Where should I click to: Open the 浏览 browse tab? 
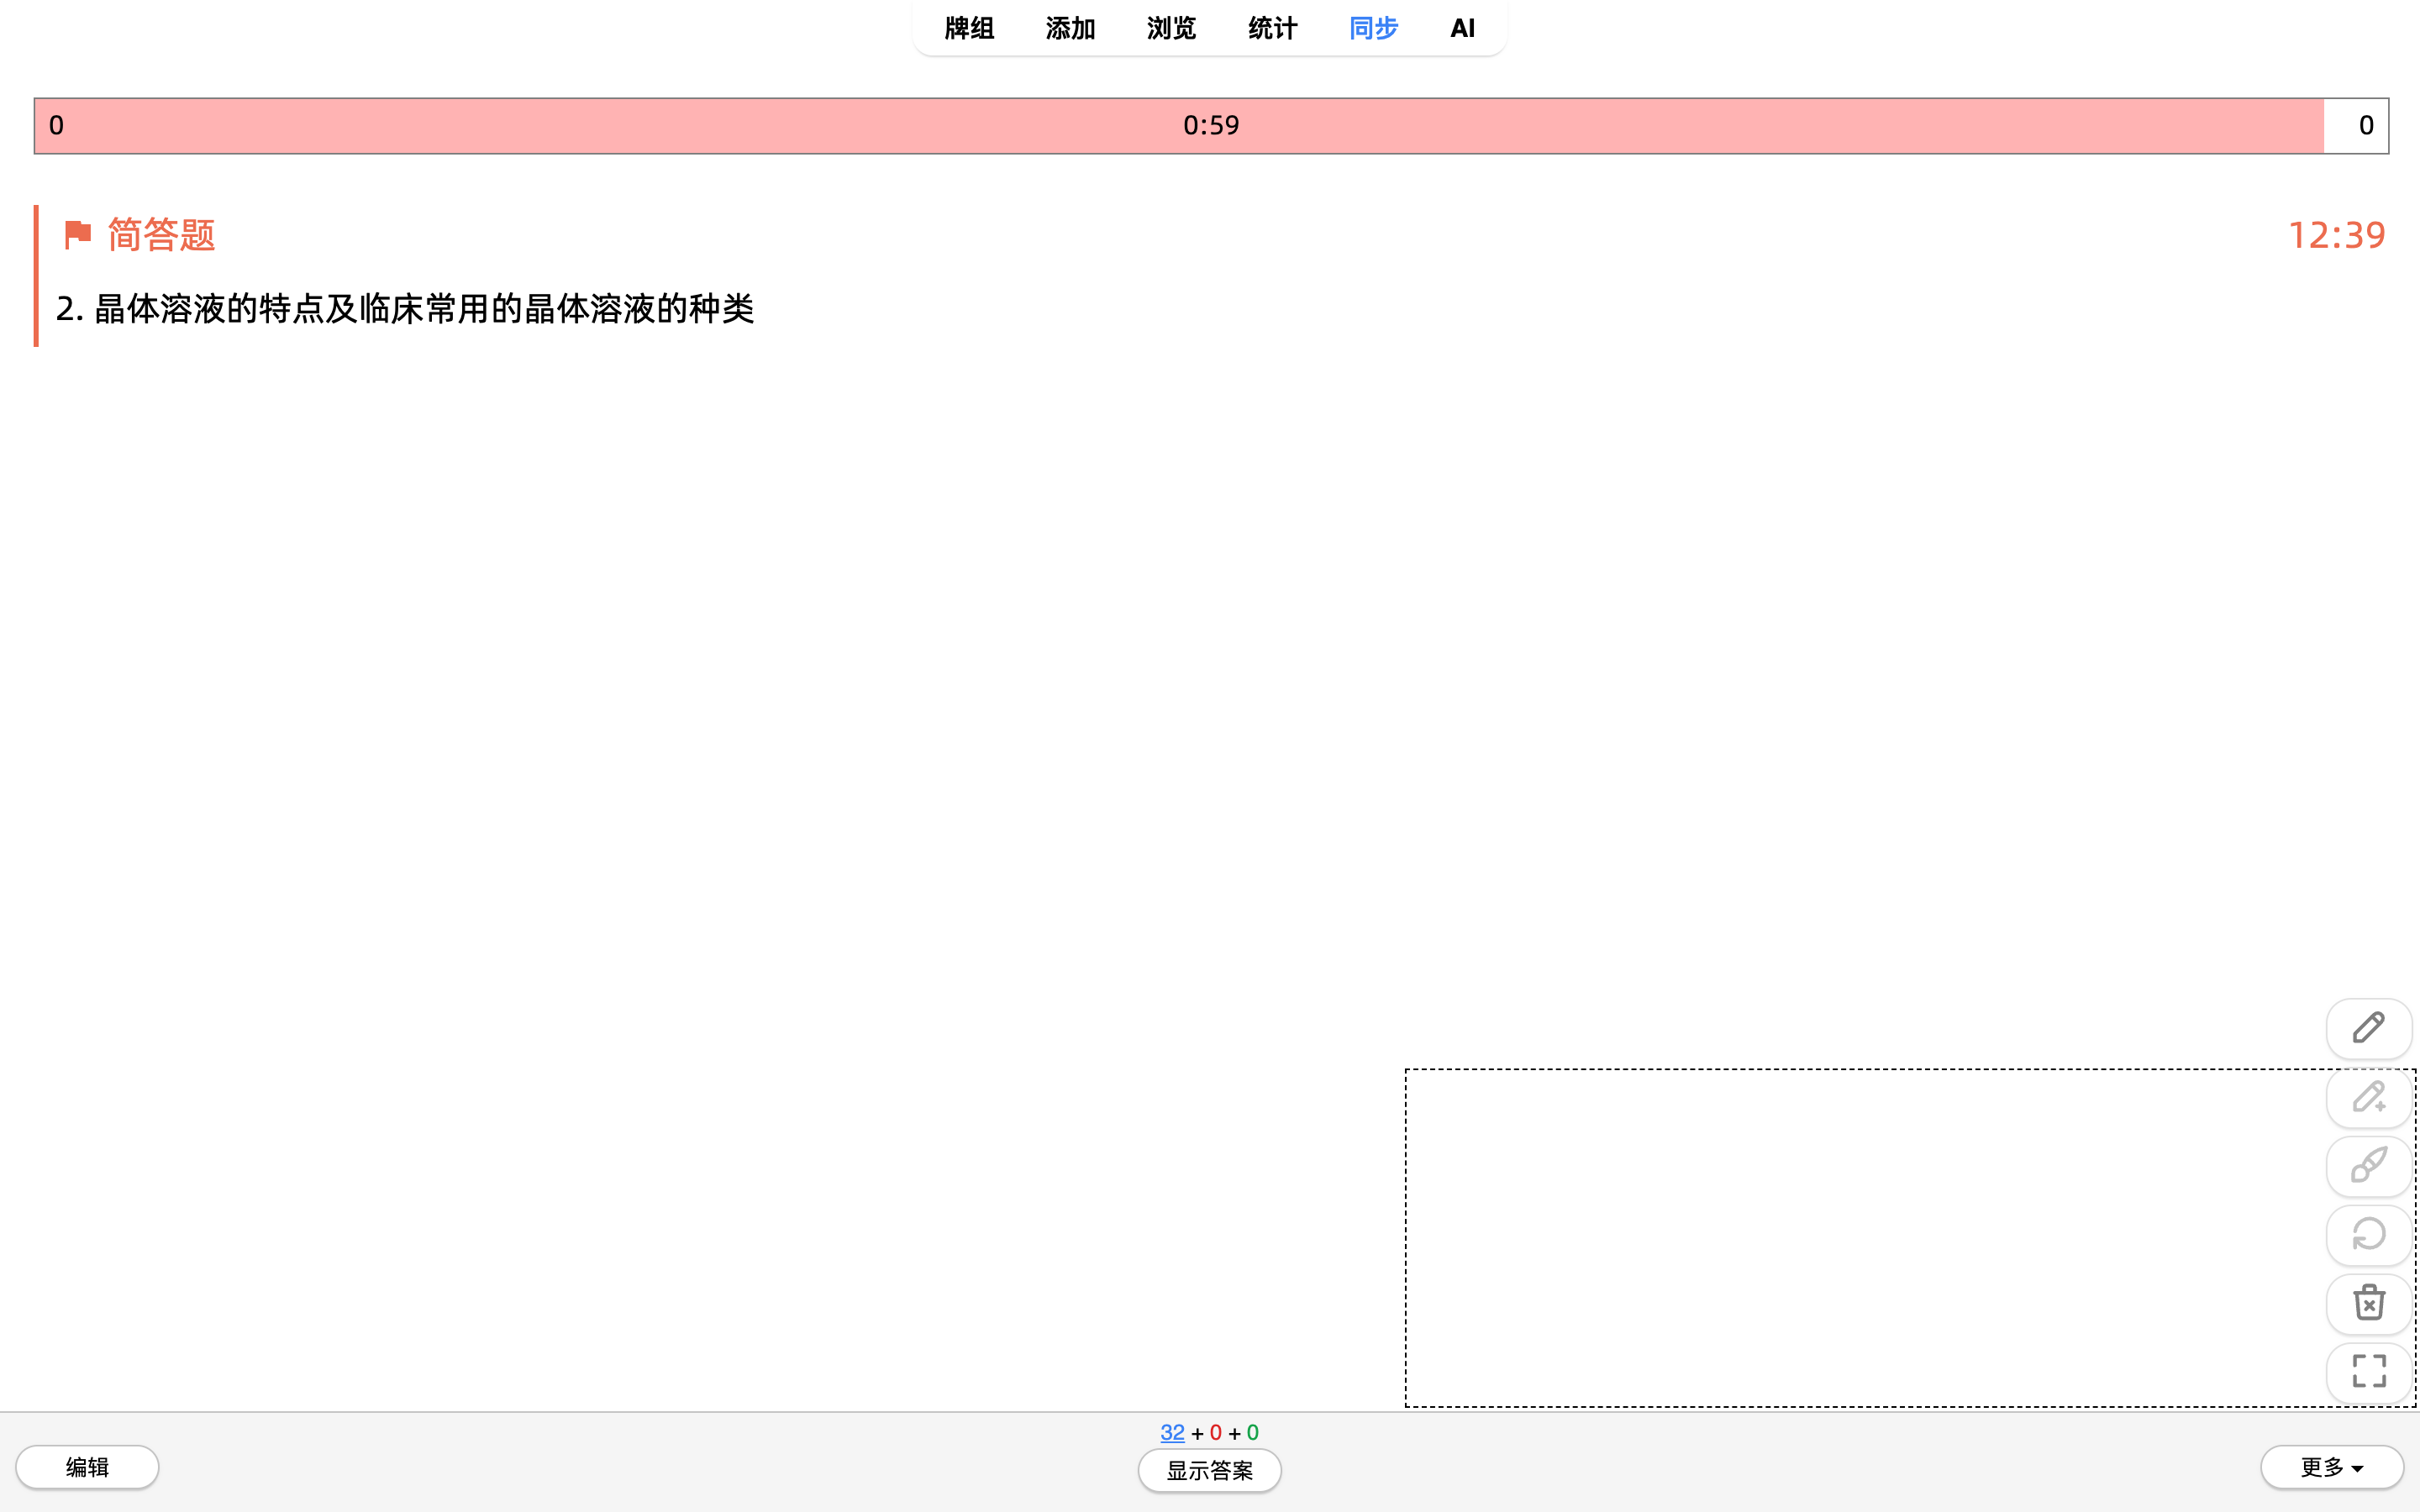coord(1171,28)
